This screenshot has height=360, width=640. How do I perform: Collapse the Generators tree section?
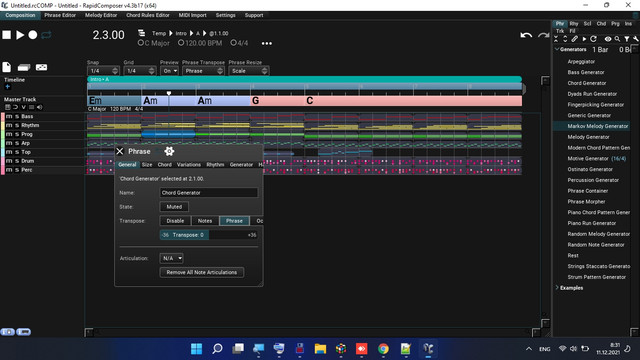coord(557,49)
